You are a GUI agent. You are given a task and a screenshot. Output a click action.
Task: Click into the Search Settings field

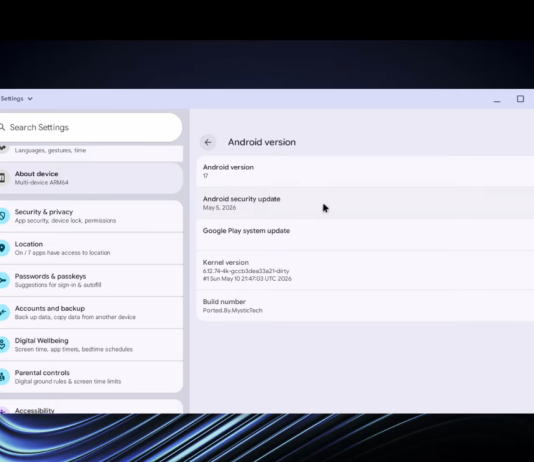[x=91, y=127]
